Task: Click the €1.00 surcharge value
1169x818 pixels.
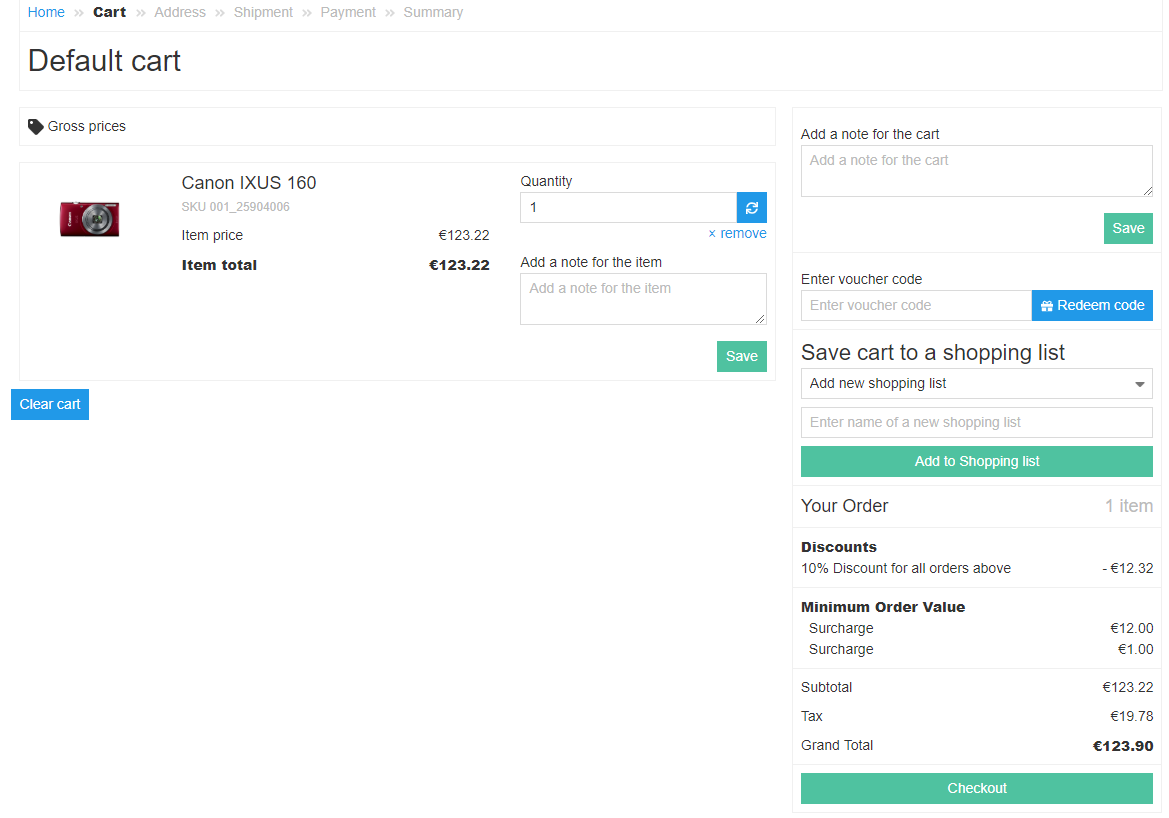Action: pyautogui.click(x=1135, y=649)
